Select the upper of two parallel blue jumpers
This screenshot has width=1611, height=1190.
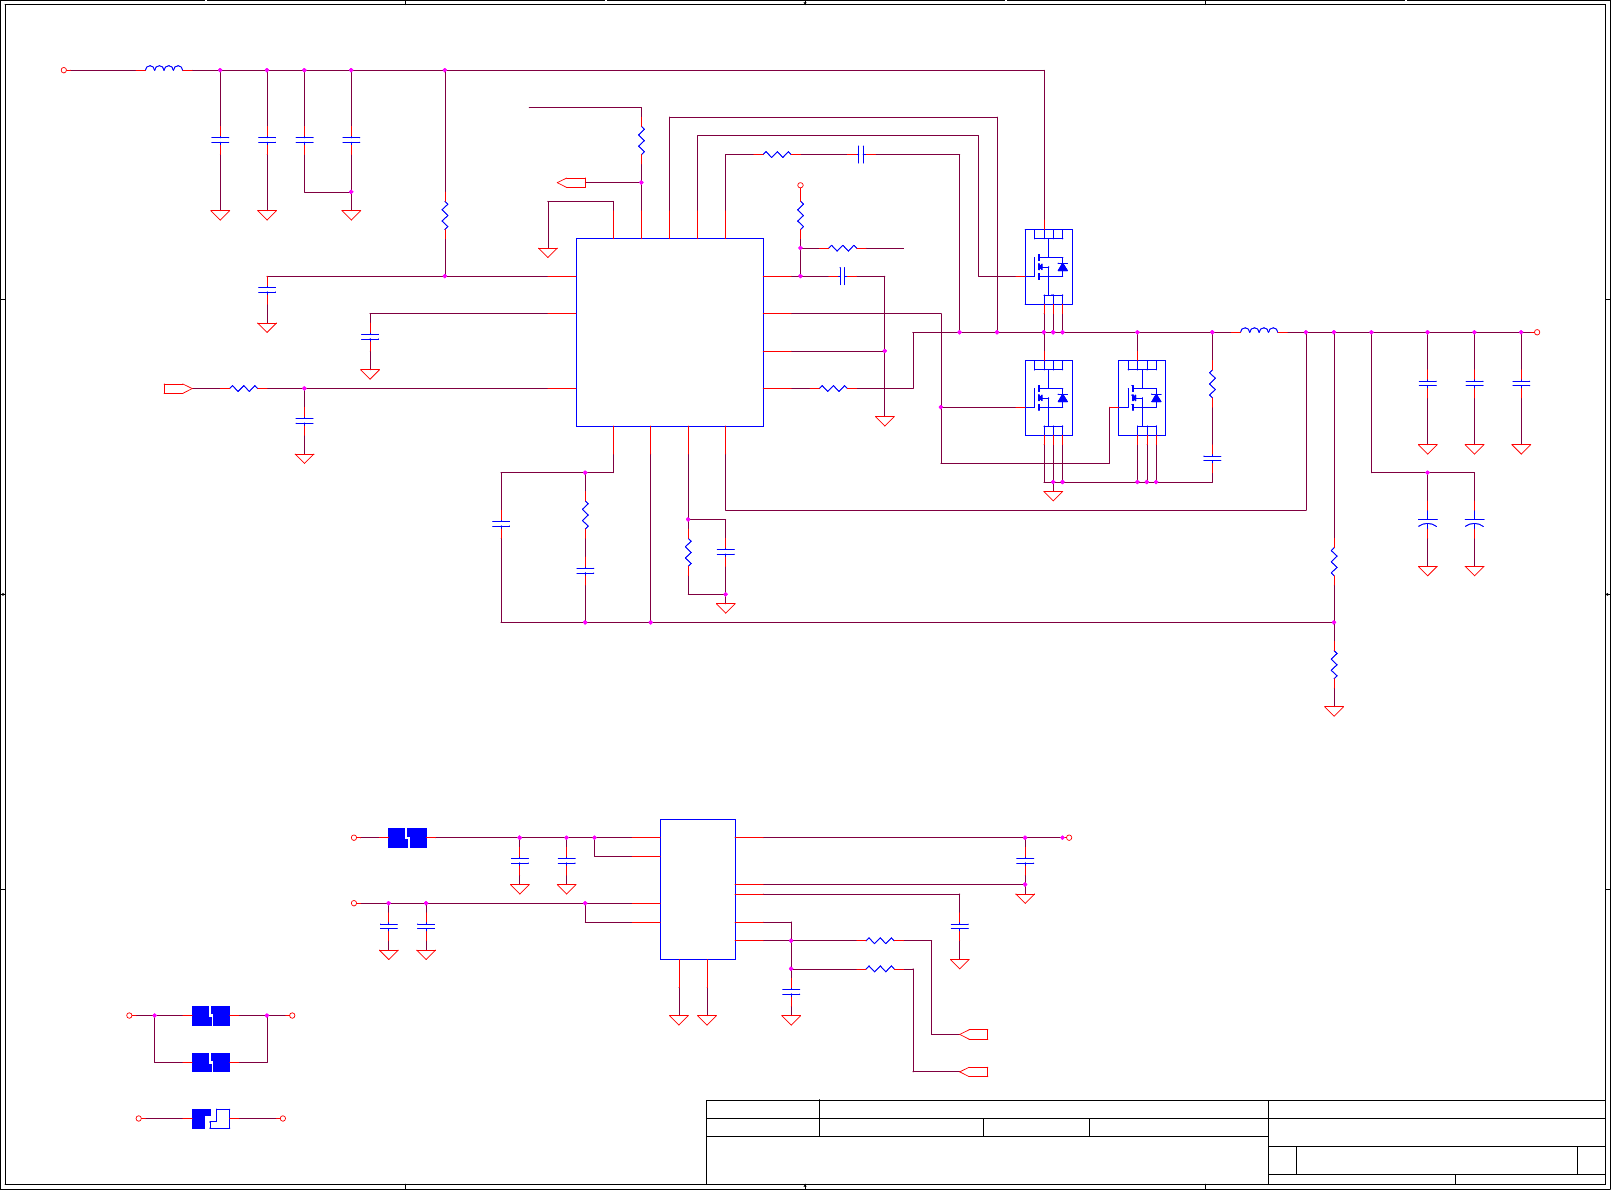tap(211, 1016)
